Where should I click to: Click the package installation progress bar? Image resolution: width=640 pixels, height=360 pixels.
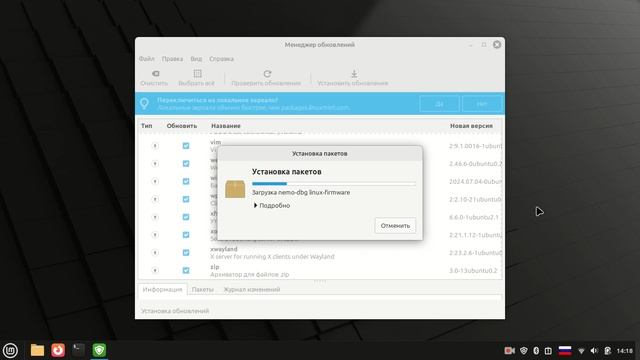pos(334,184)
